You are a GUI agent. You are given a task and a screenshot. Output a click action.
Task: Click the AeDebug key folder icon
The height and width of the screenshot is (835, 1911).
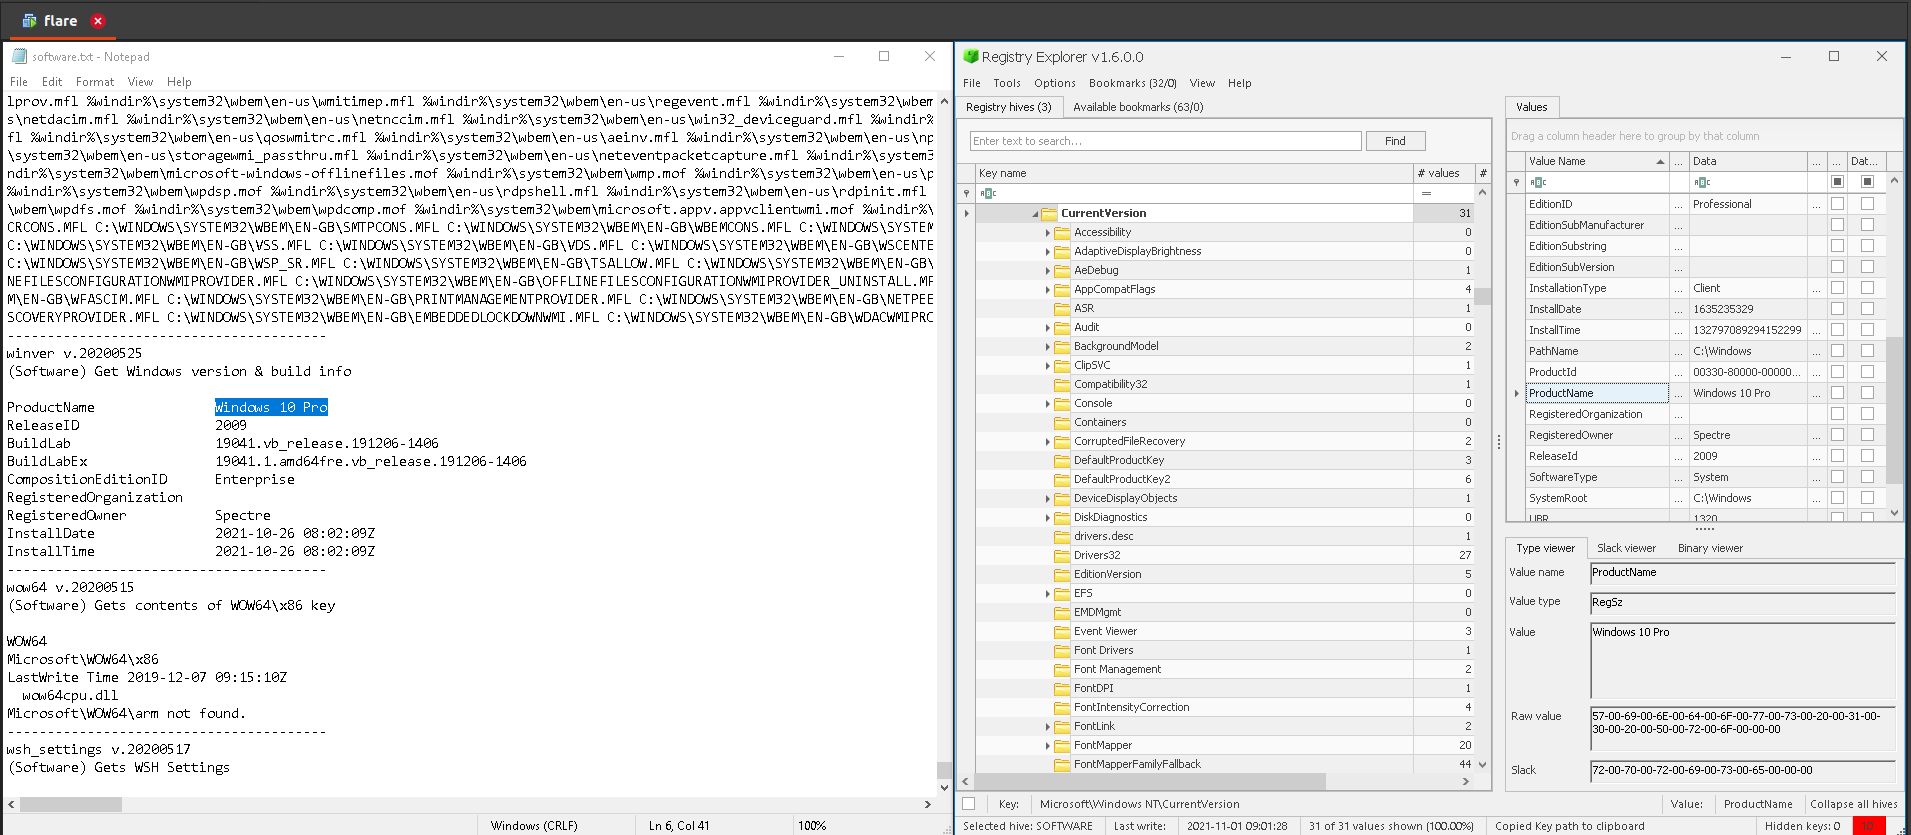pyautogui.click(x=1062, y=270)
